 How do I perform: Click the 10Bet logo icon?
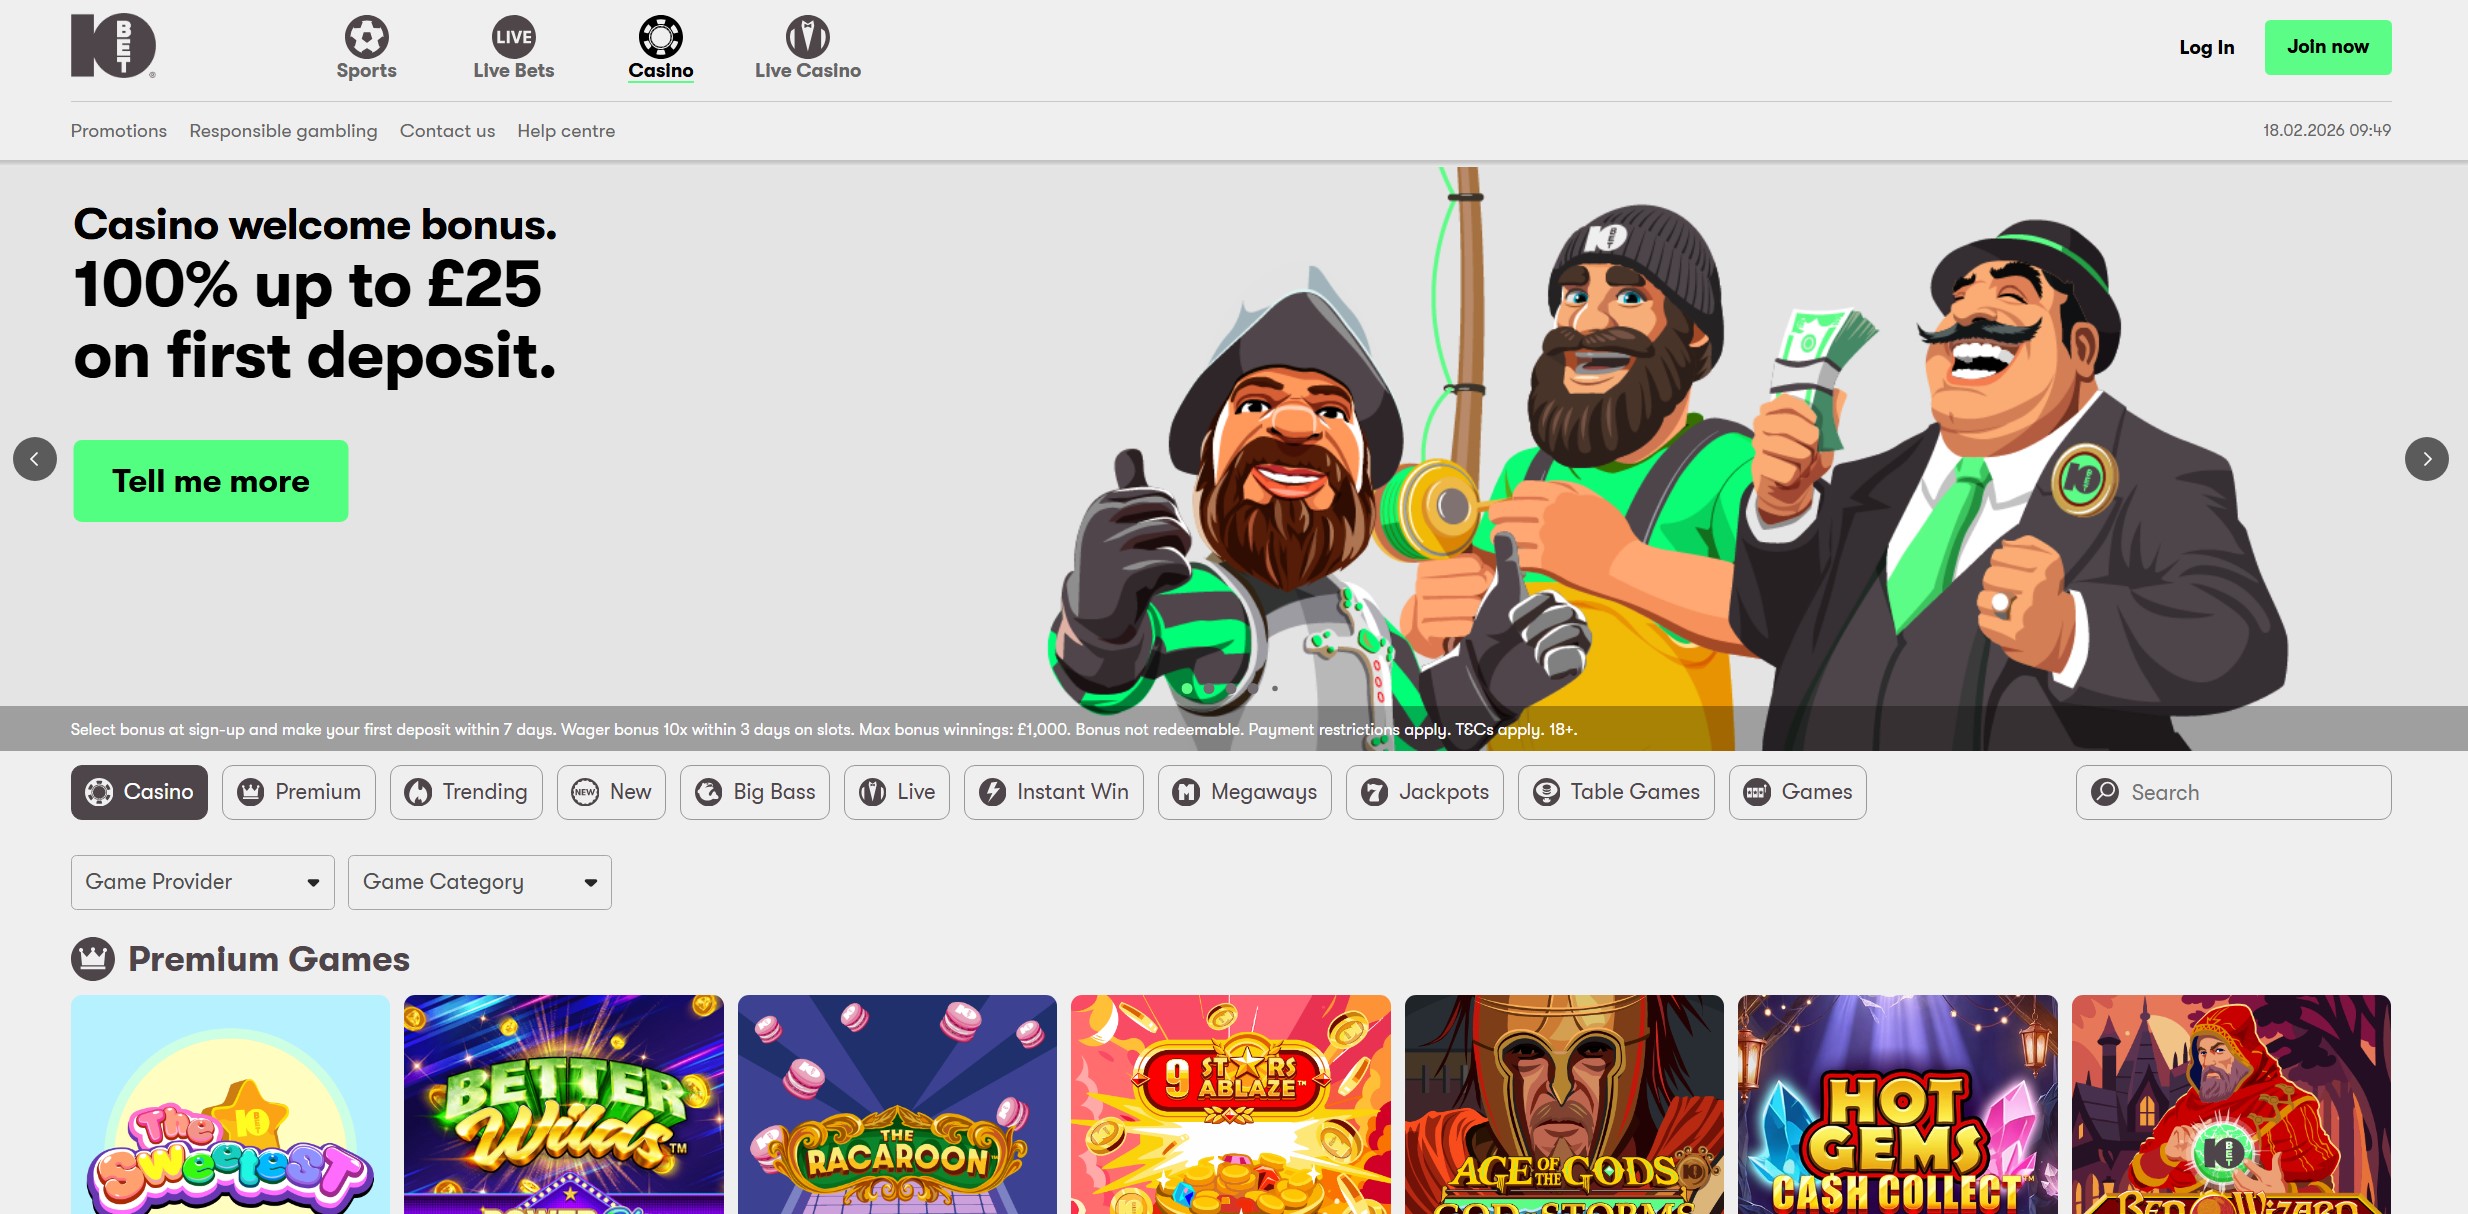tap(113, 45)
